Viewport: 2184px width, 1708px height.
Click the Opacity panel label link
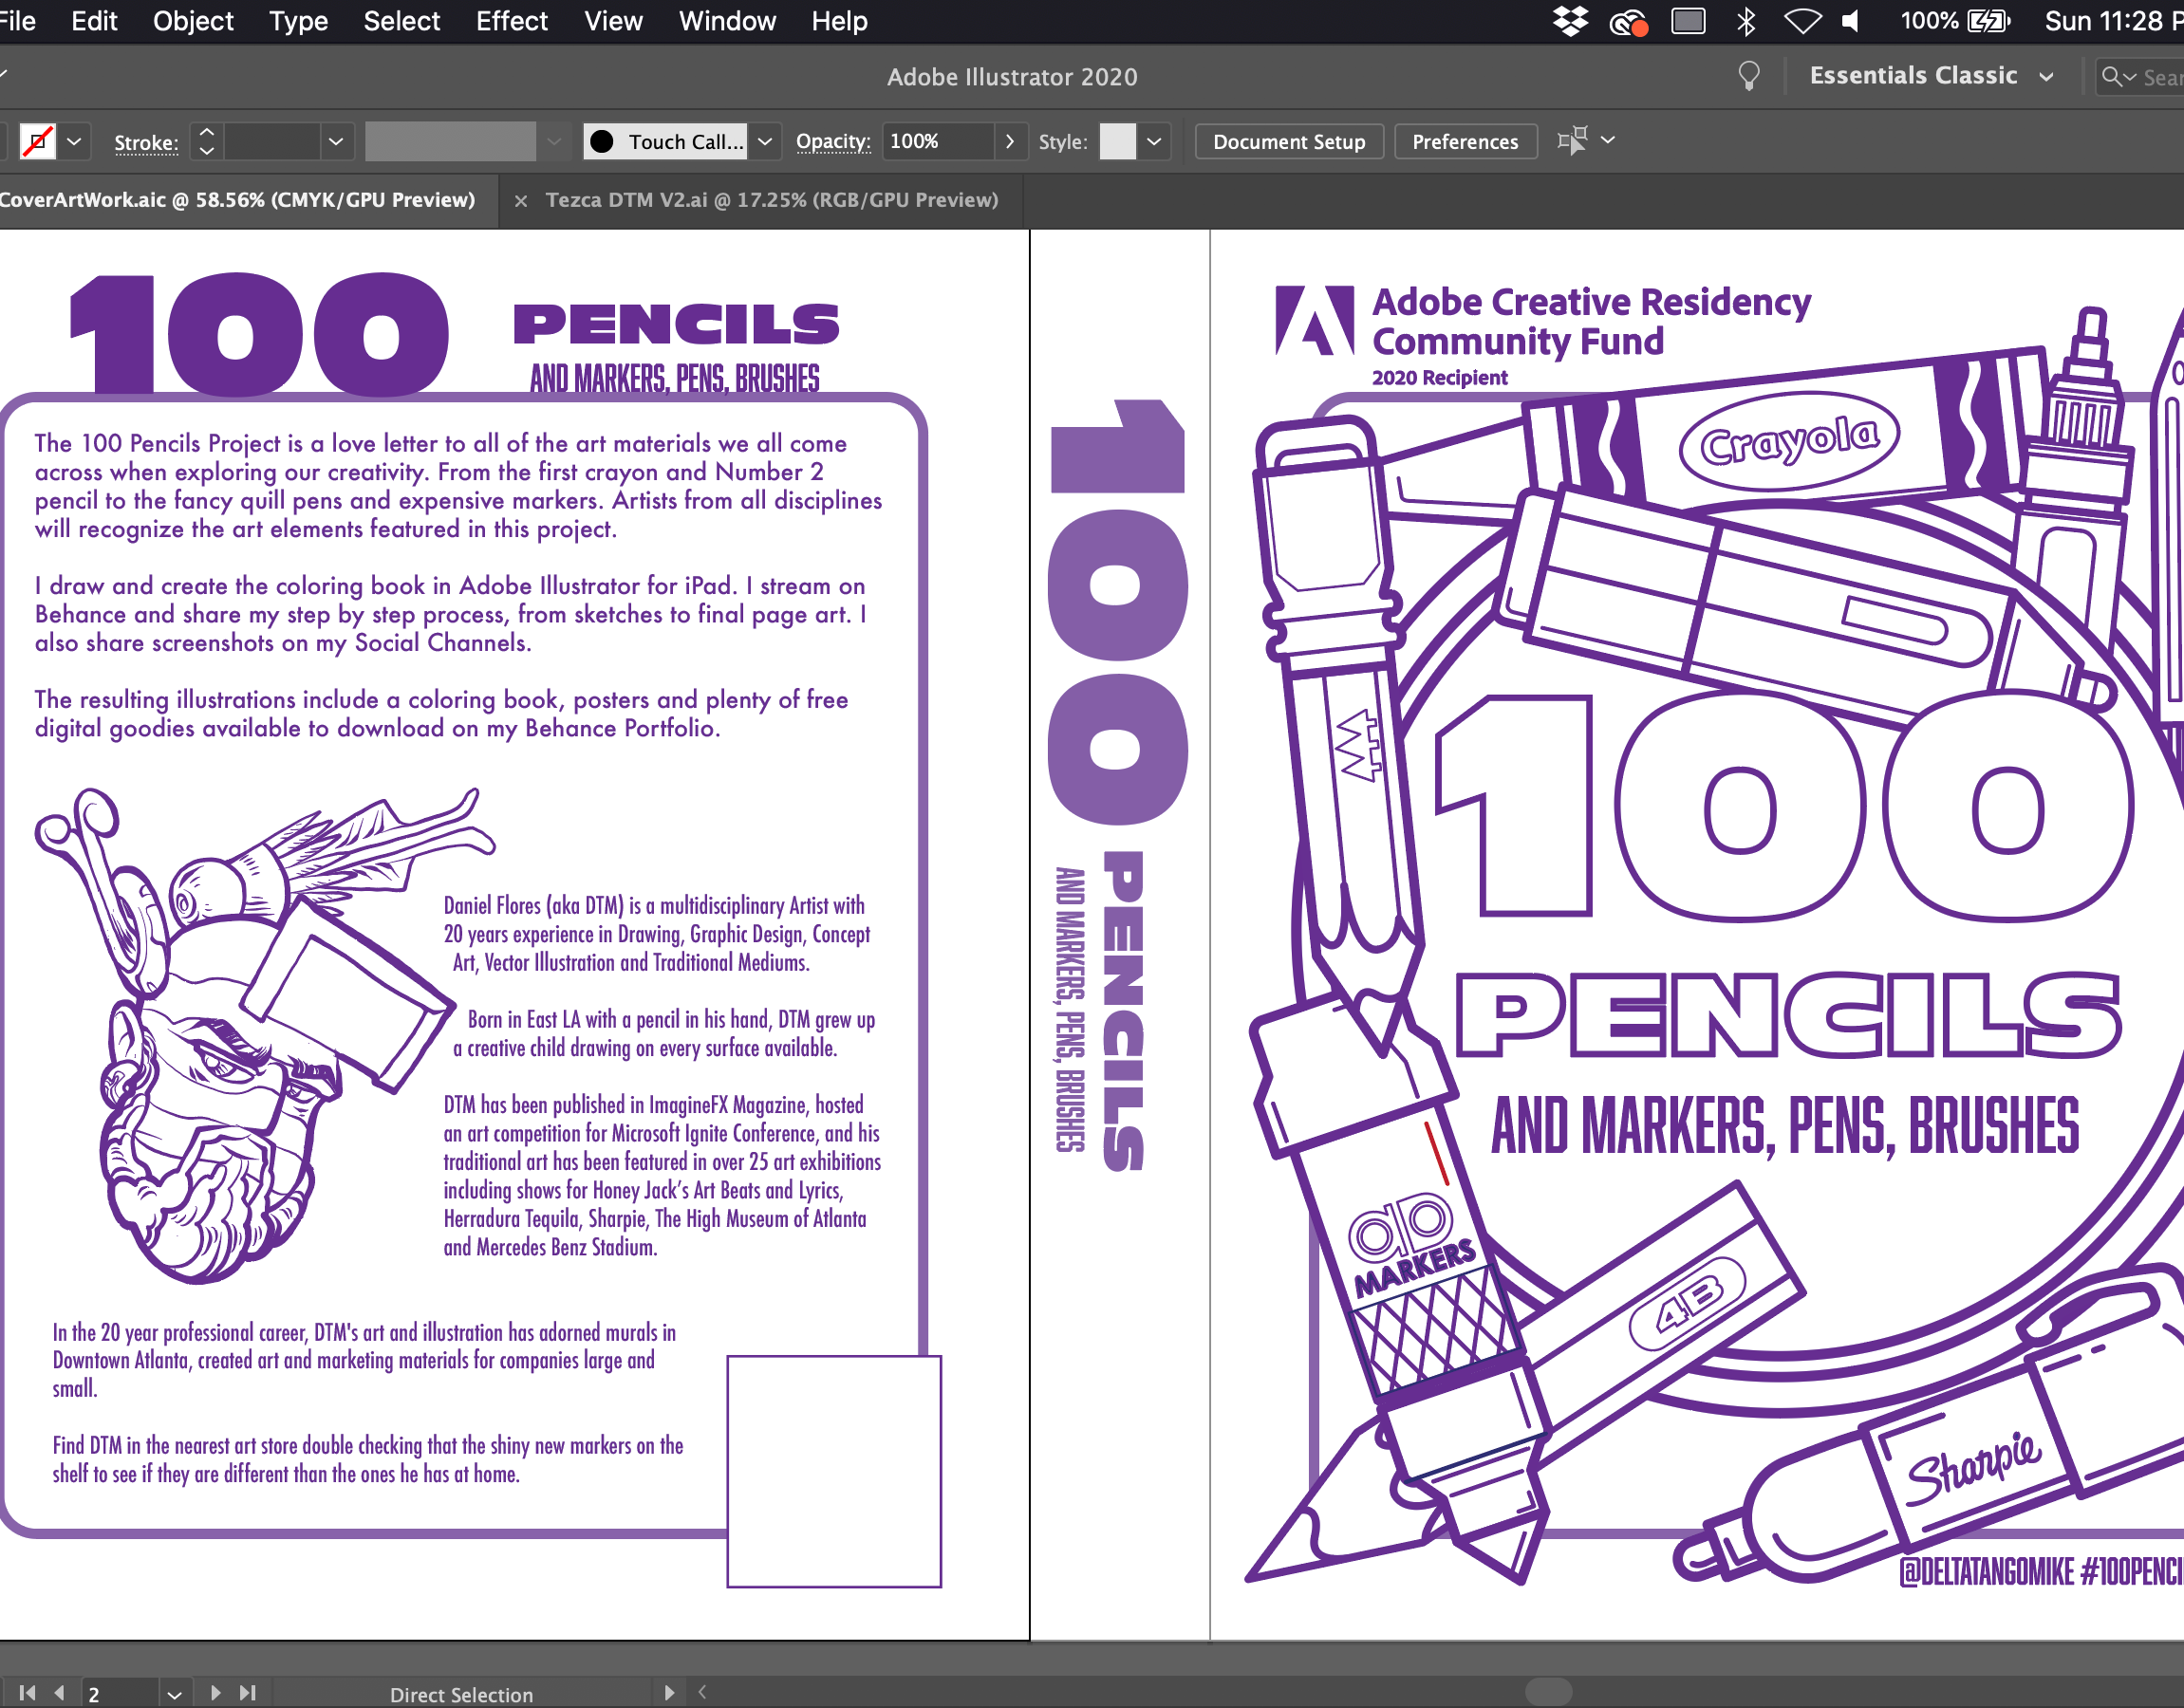pos(833,141)
